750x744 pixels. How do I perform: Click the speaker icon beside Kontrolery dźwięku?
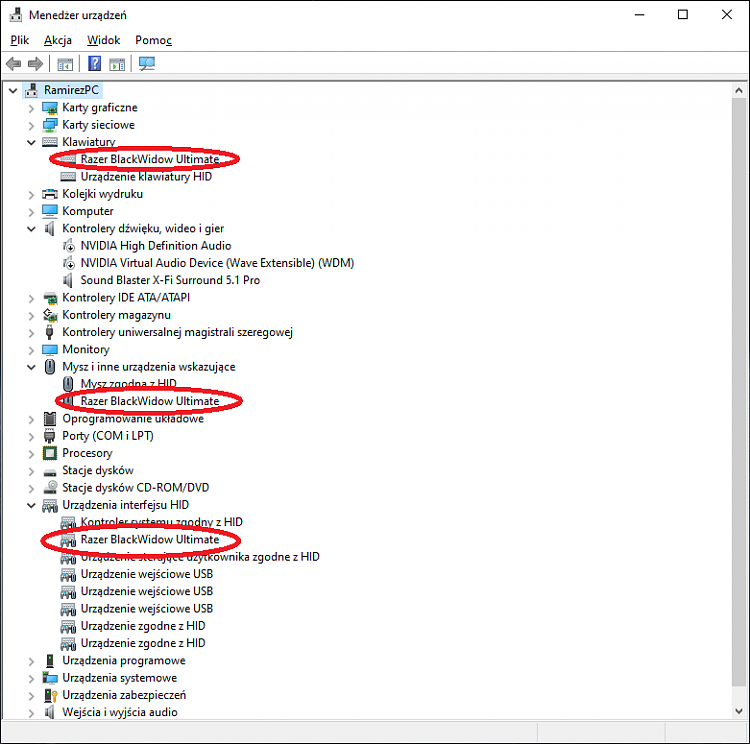50,229
